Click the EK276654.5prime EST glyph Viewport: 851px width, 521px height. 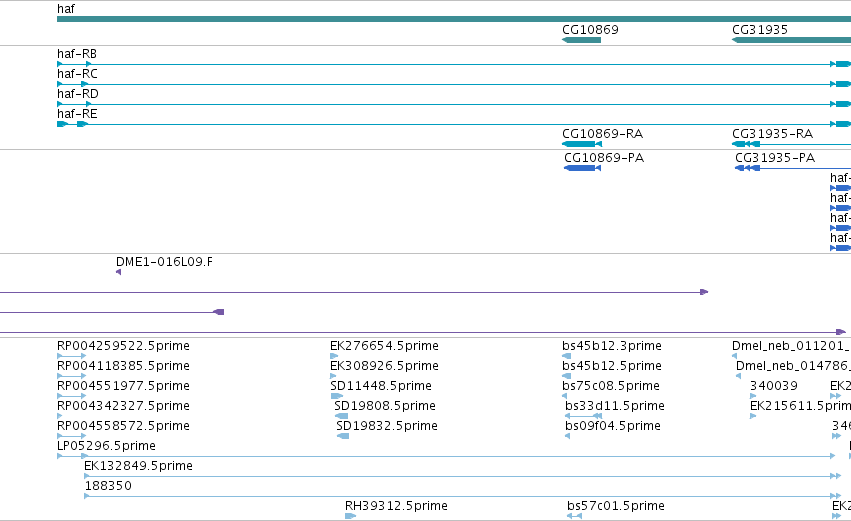(x=334, y=356)
